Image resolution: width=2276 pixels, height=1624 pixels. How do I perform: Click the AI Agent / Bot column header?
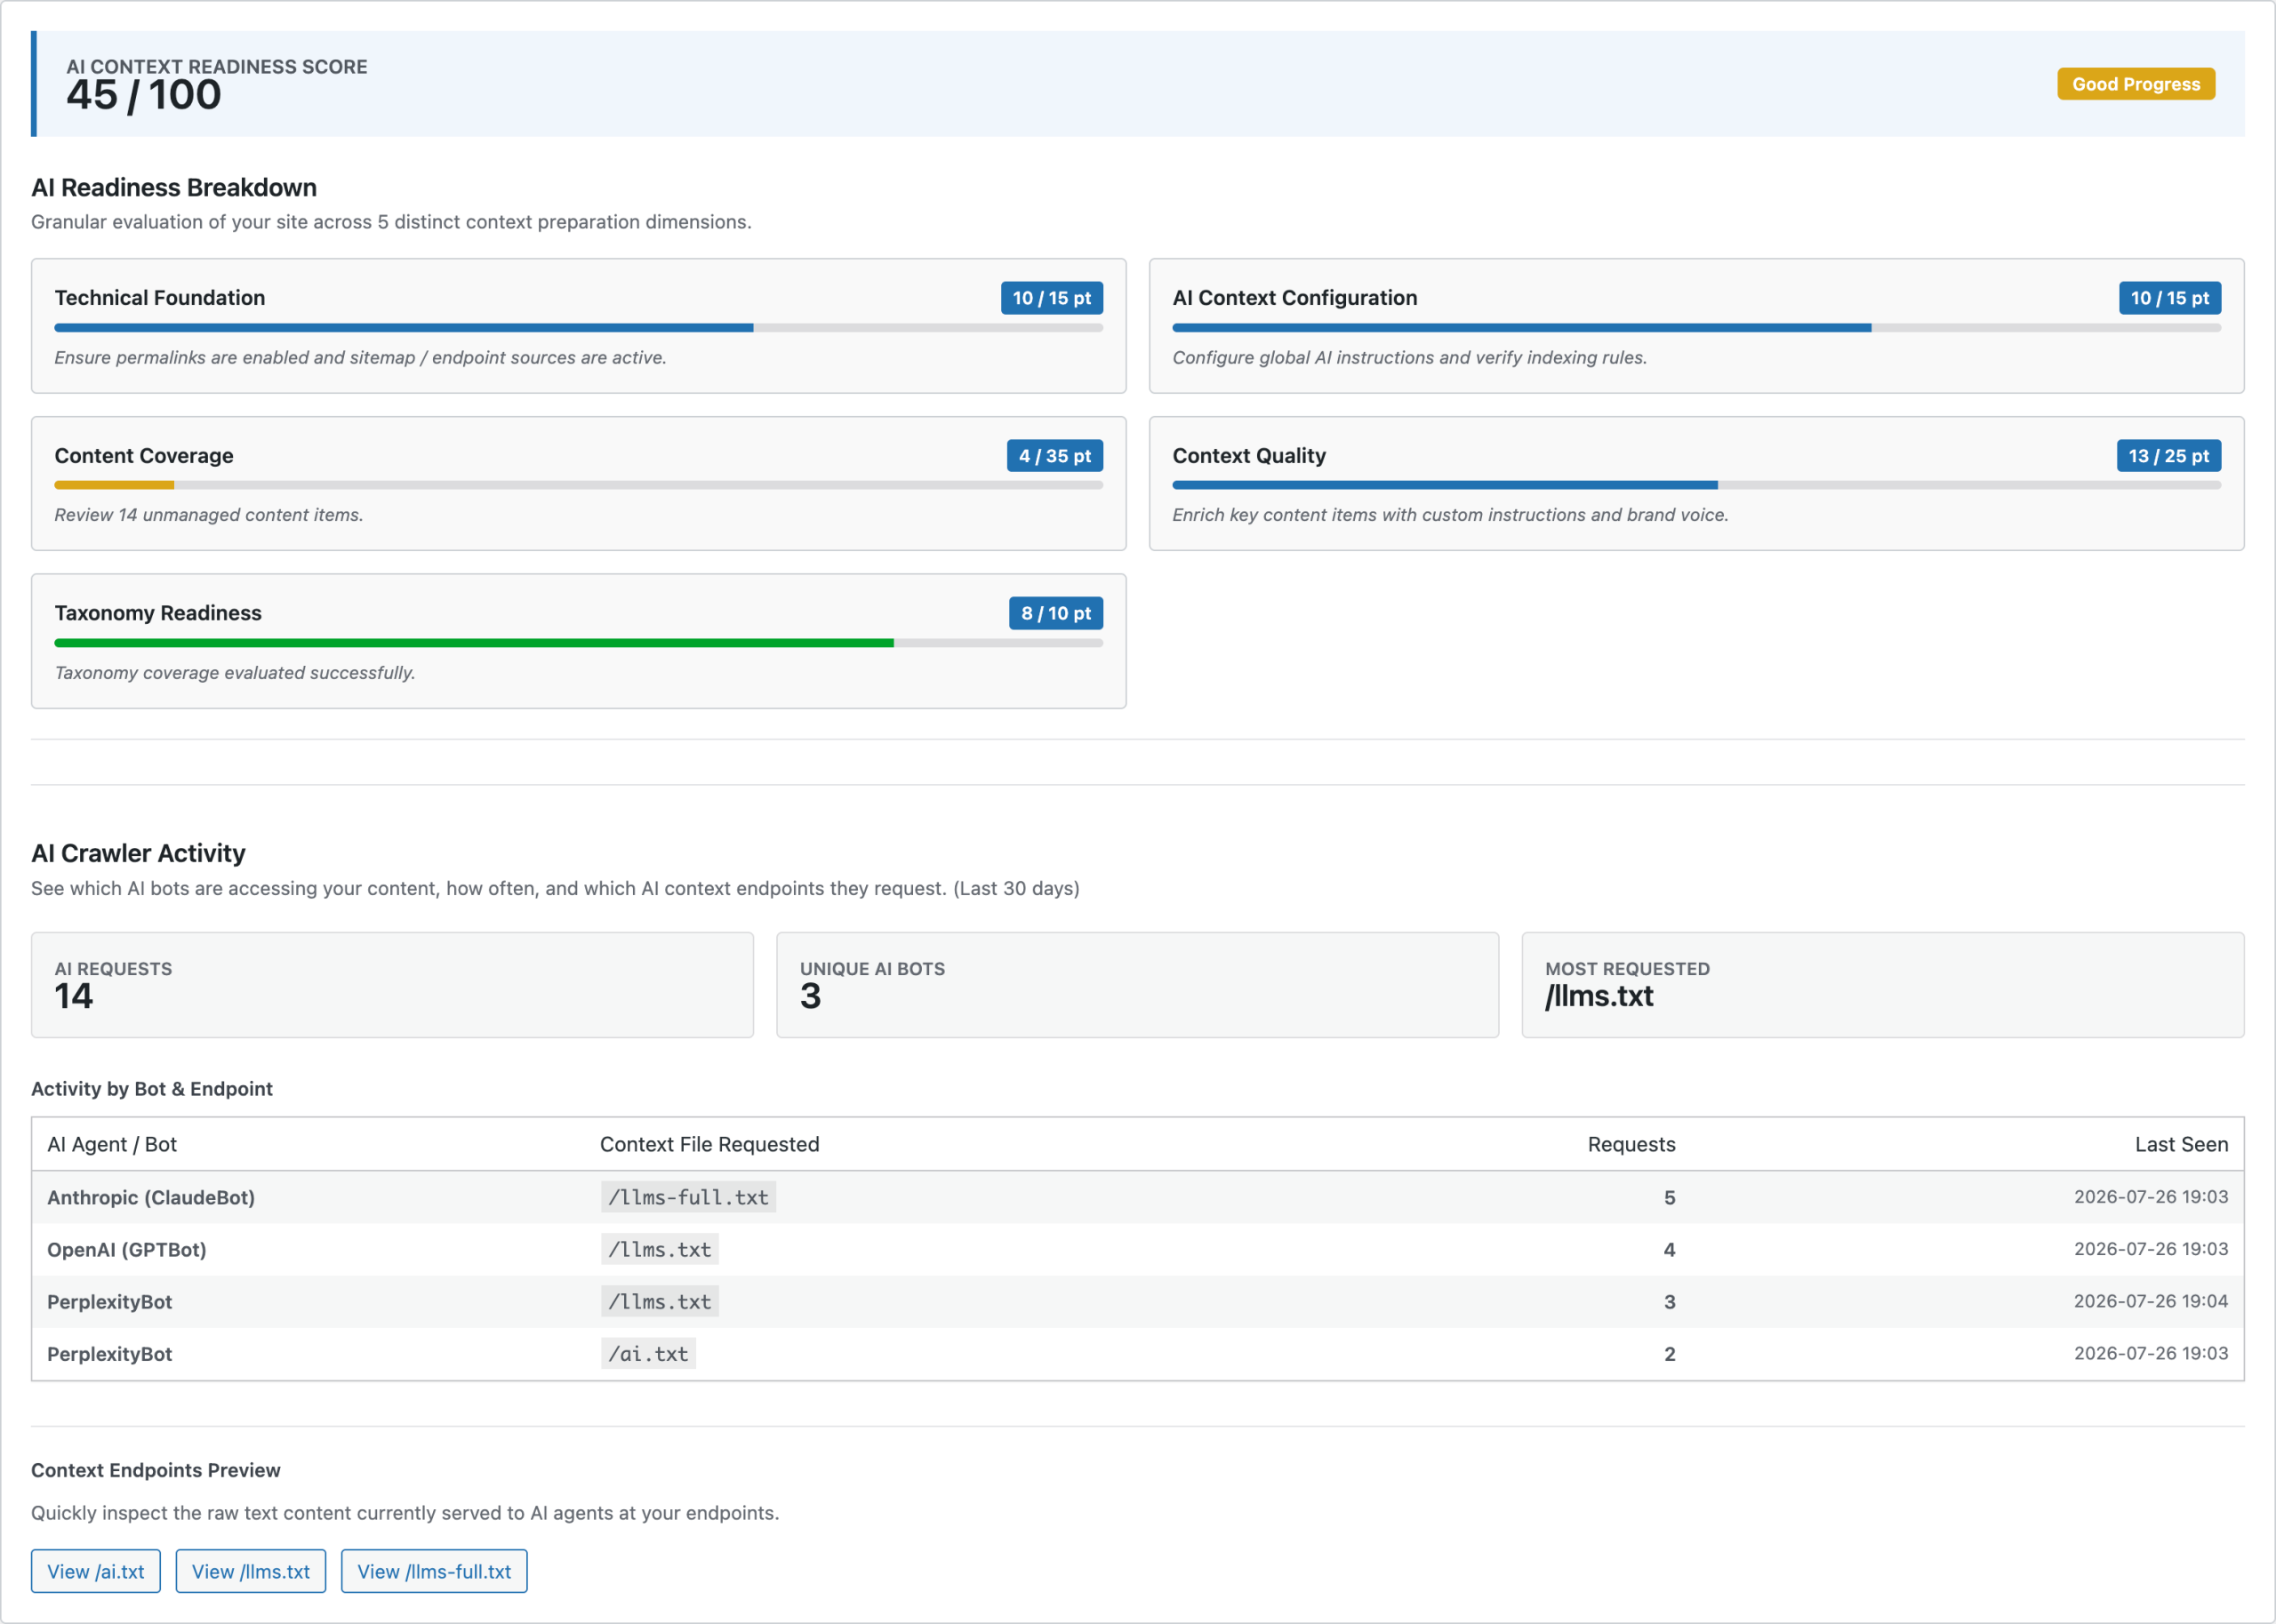[112, 1144]
